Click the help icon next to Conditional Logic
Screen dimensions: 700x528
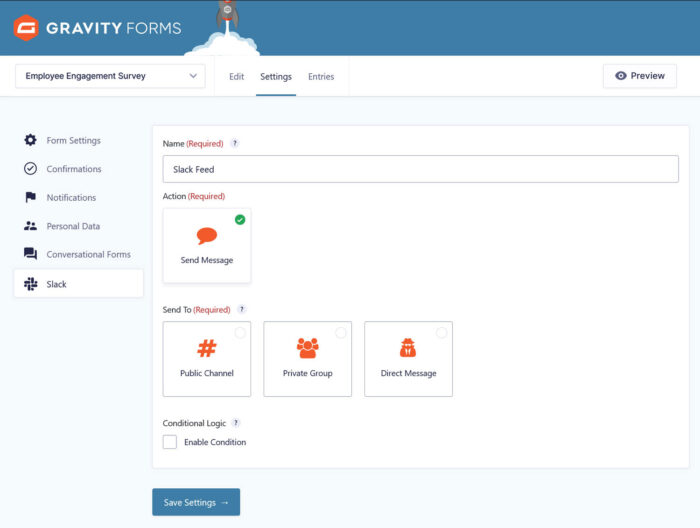(236, 423)
